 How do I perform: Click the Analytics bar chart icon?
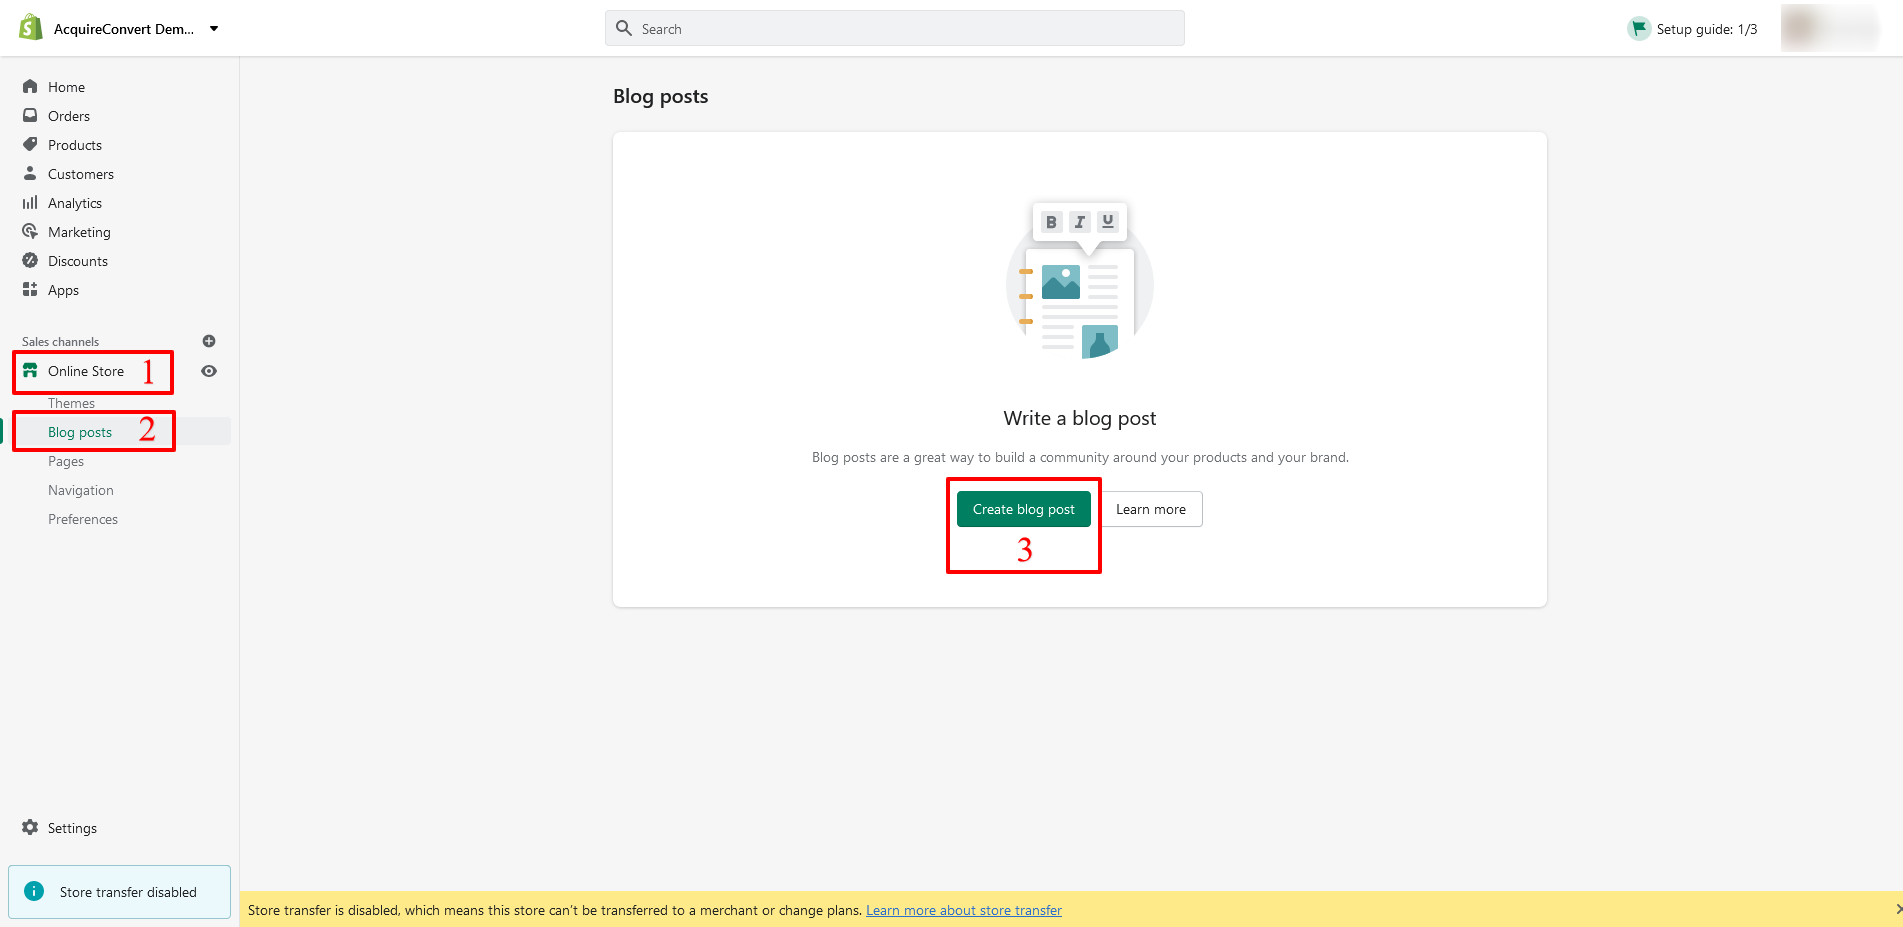(30, 203)
